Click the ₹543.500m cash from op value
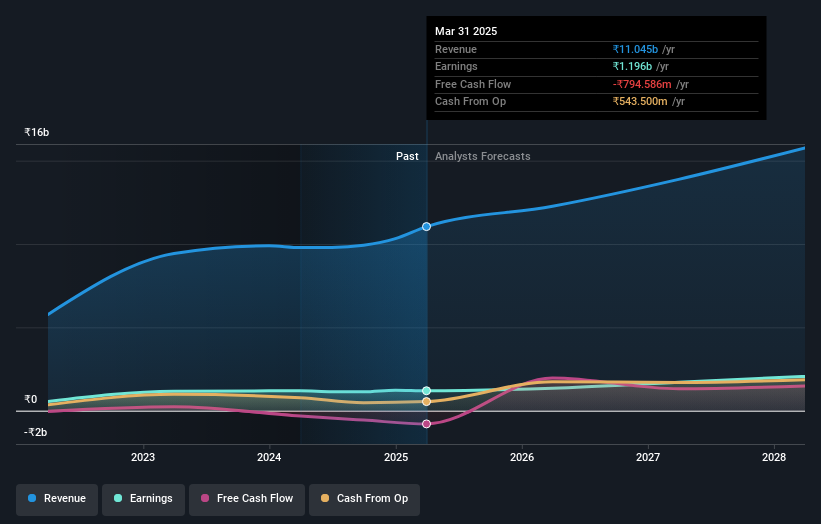The width and height of the screenshot is (821, 524). click(640, 102)
